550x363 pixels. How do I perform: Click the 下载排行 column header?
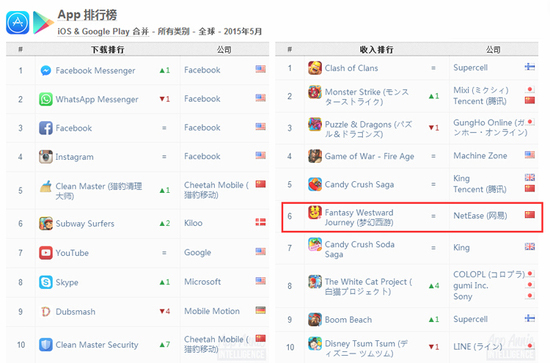coord(107,49)
